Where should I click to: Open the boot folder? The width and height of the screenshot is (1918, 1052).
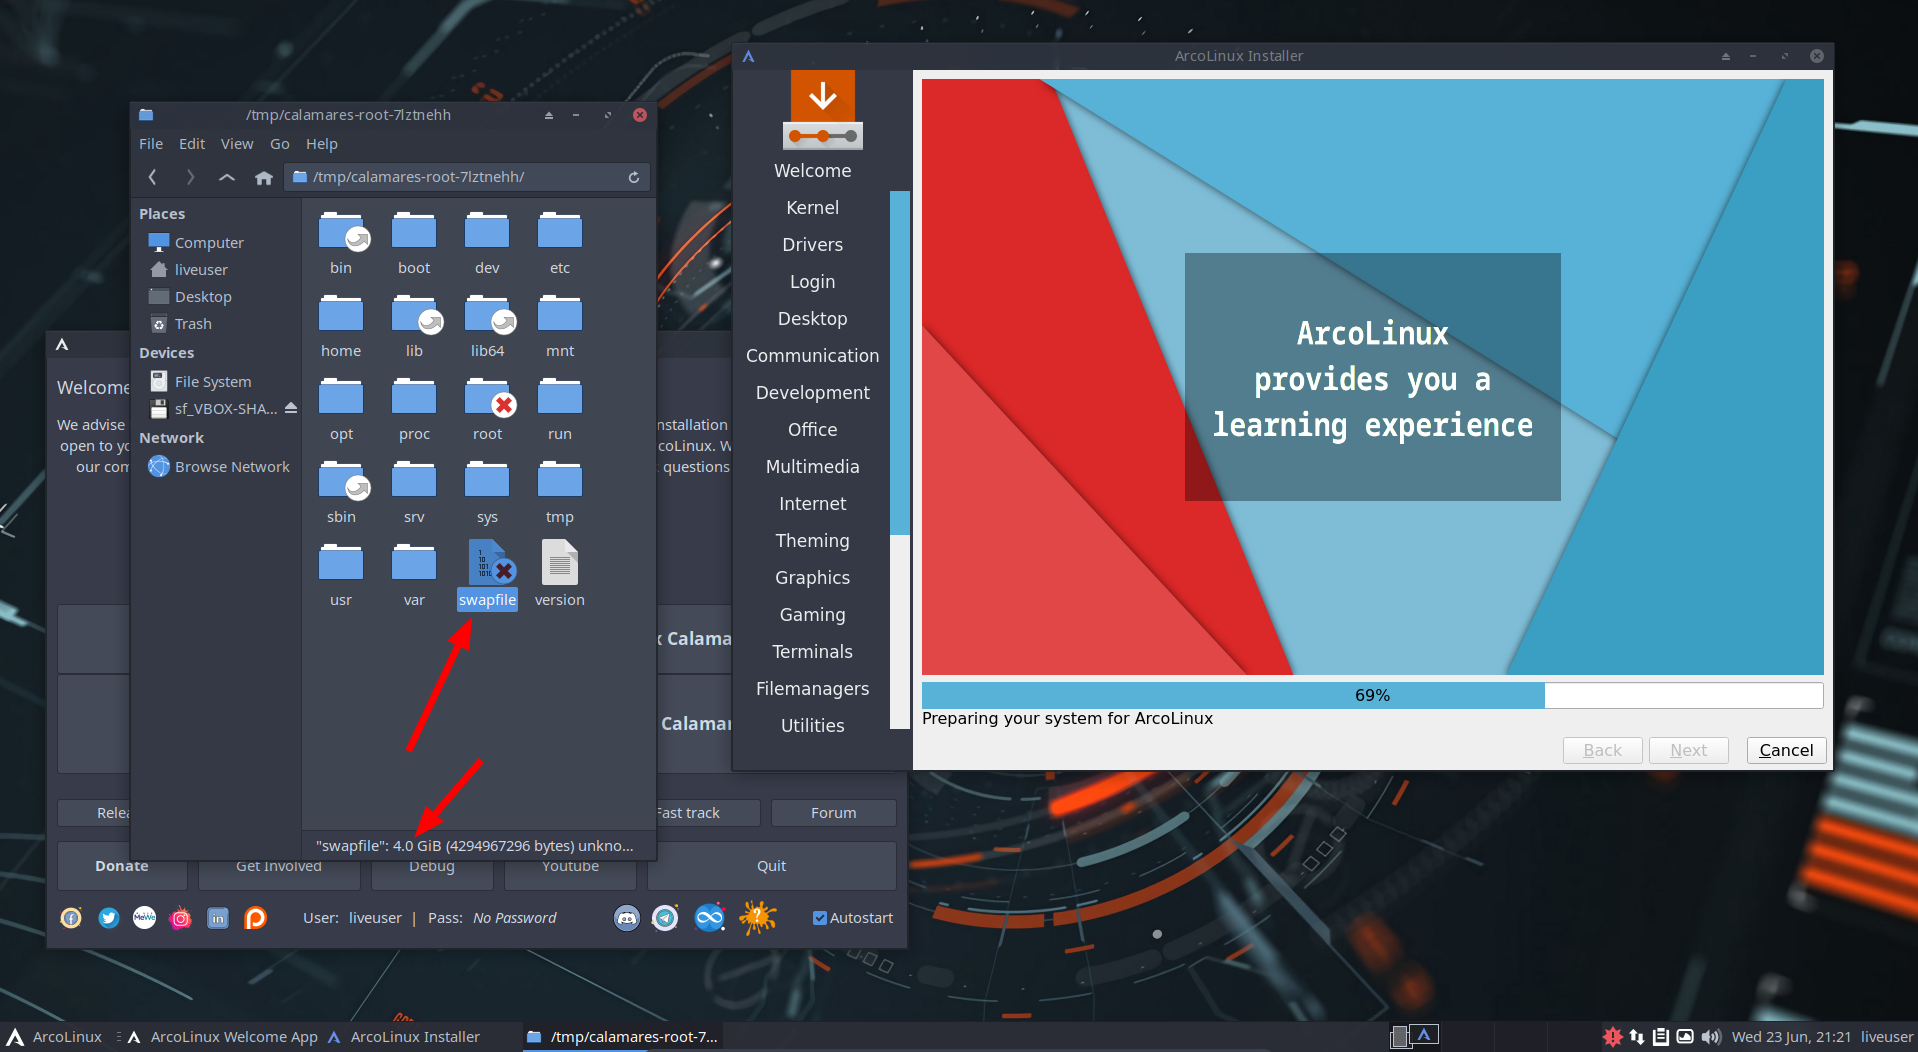414,242
